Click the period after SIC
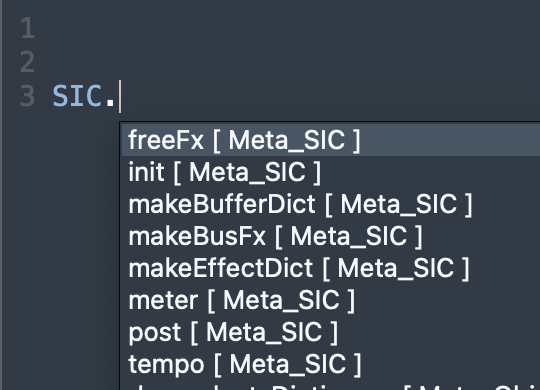 coord(110,102)
